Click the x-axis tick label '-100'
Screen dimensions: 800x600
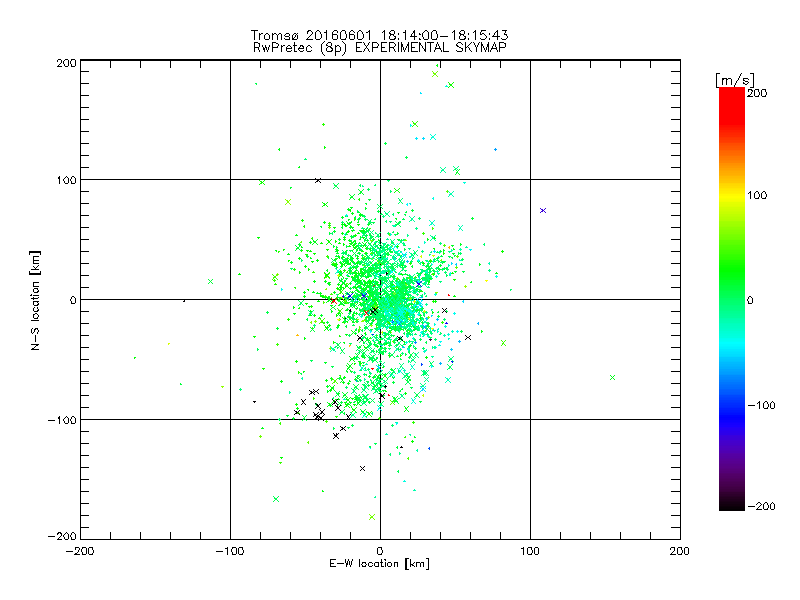pos(230,551)
